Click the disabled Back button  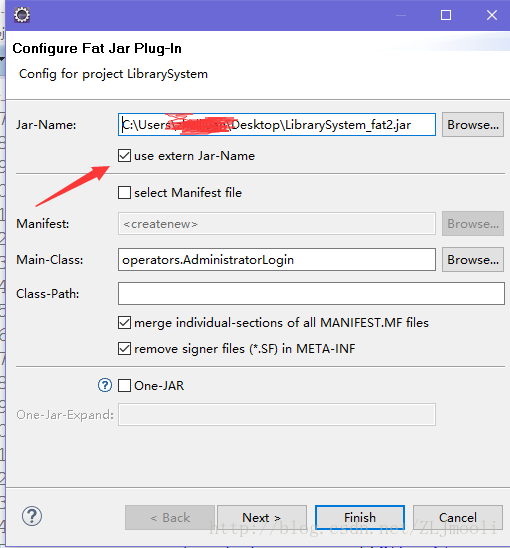tap(170, 517)
